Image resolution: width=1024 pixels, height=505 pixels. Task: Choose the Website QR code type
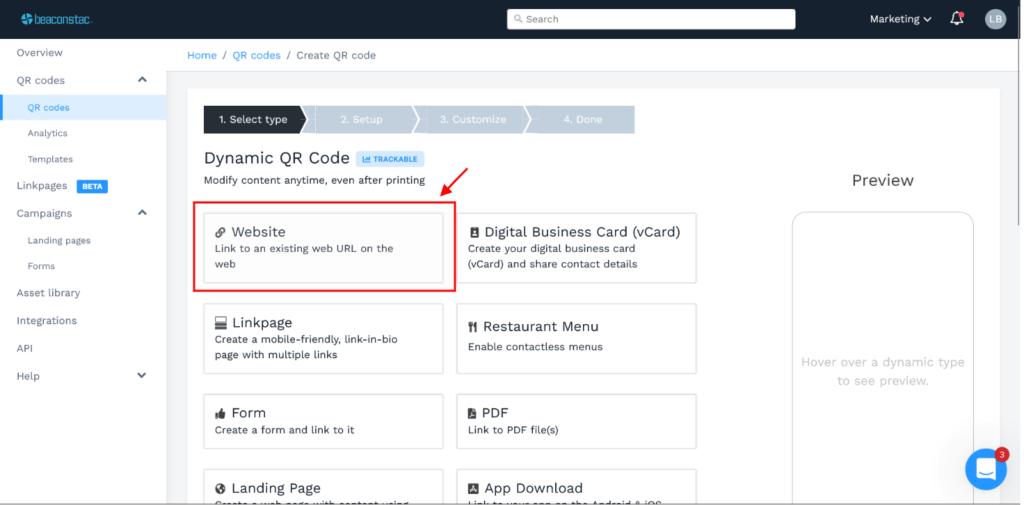(323, 248)
